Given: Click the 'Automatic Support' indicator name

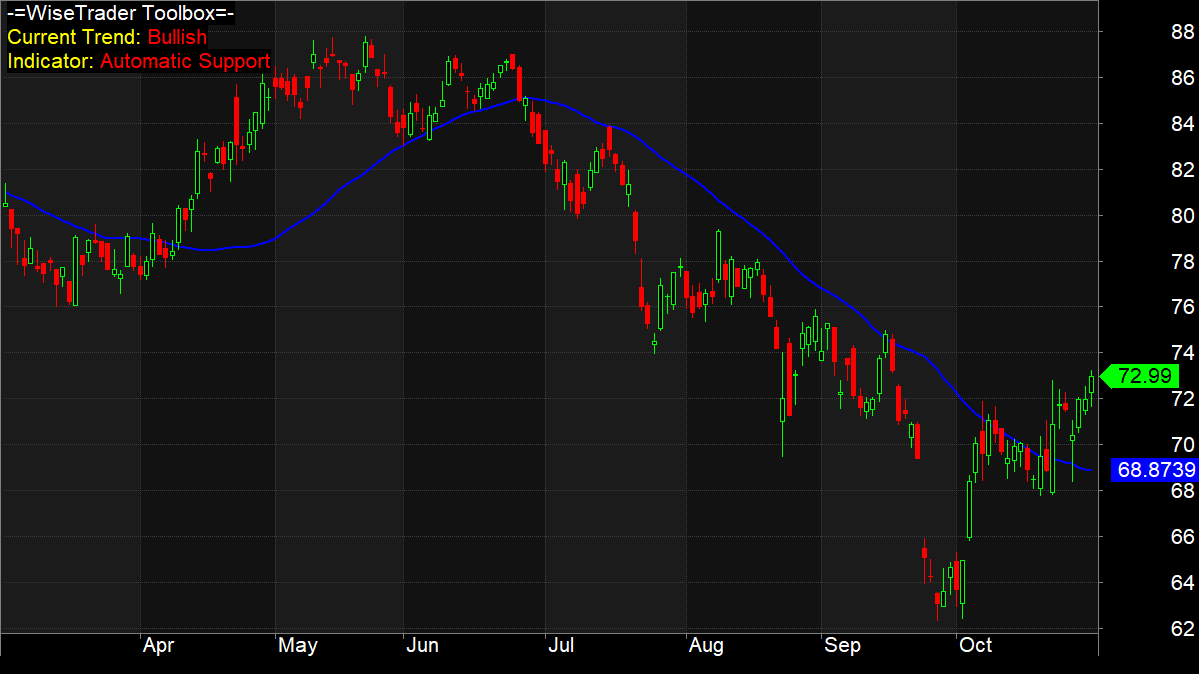Looking at the screenshot, I should 185,61.
